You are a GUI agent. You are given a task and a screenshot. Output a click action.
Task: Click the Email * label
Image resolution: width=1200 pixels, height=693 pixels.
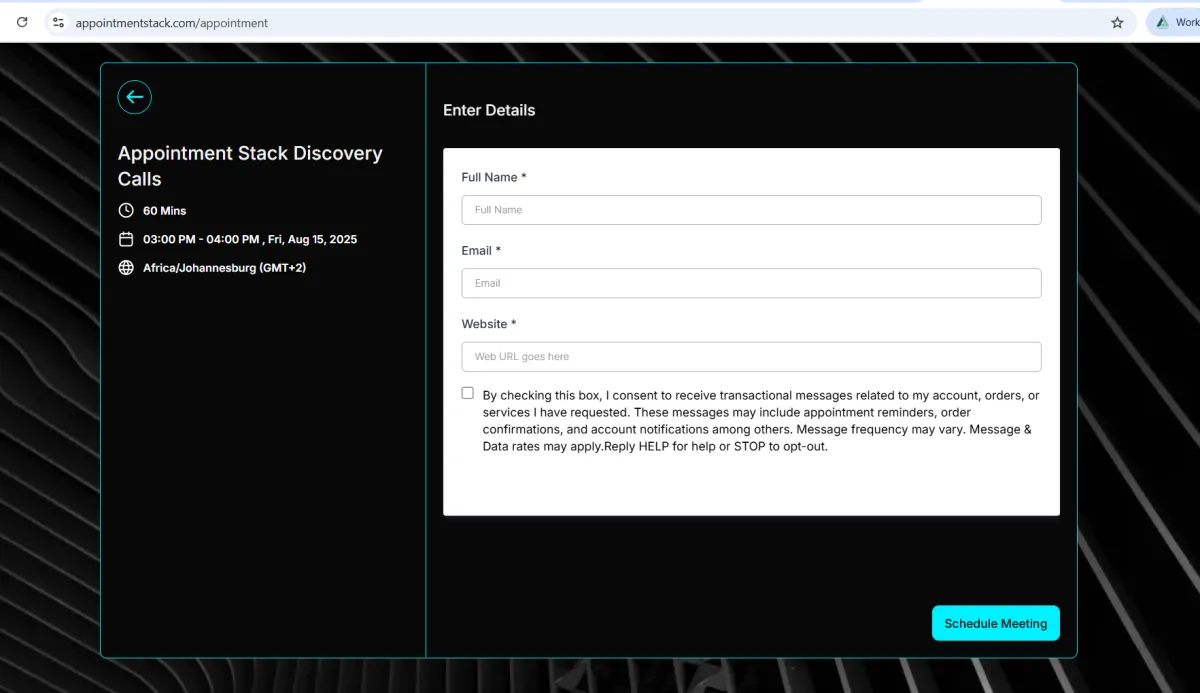[481, 250]
